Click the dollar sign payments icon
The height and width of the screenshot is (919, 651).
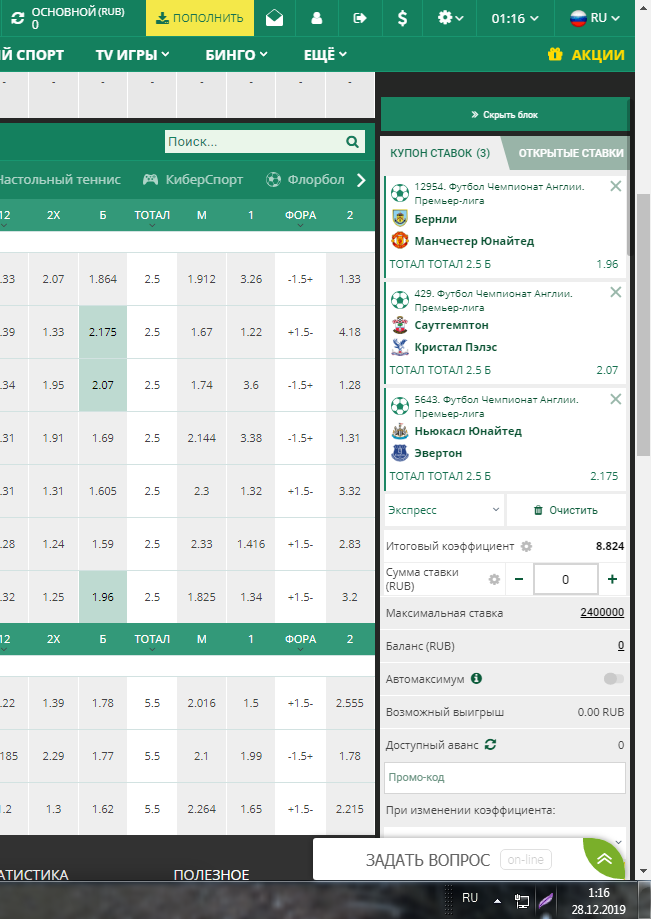[x=402, y=18]
